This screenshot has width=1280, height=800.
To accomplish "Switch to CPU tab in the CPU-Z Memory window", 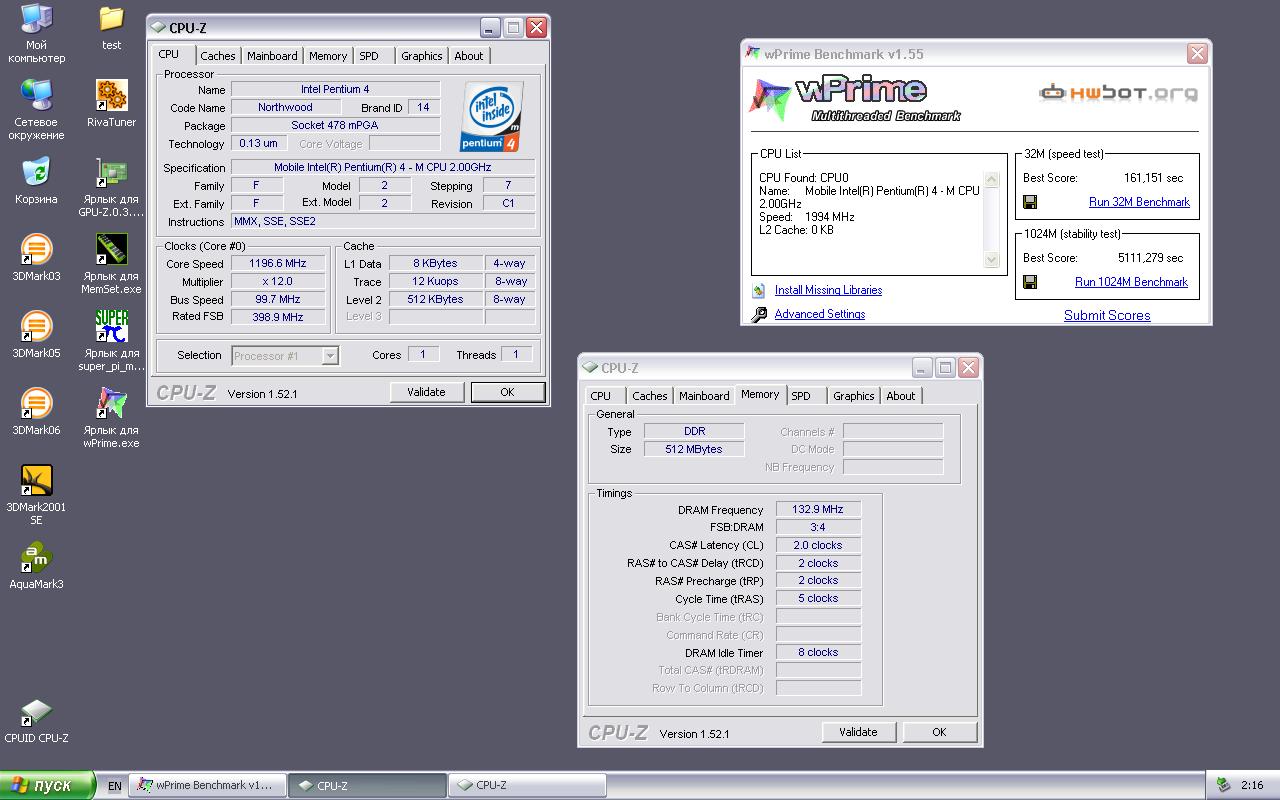I will point(600,396).
